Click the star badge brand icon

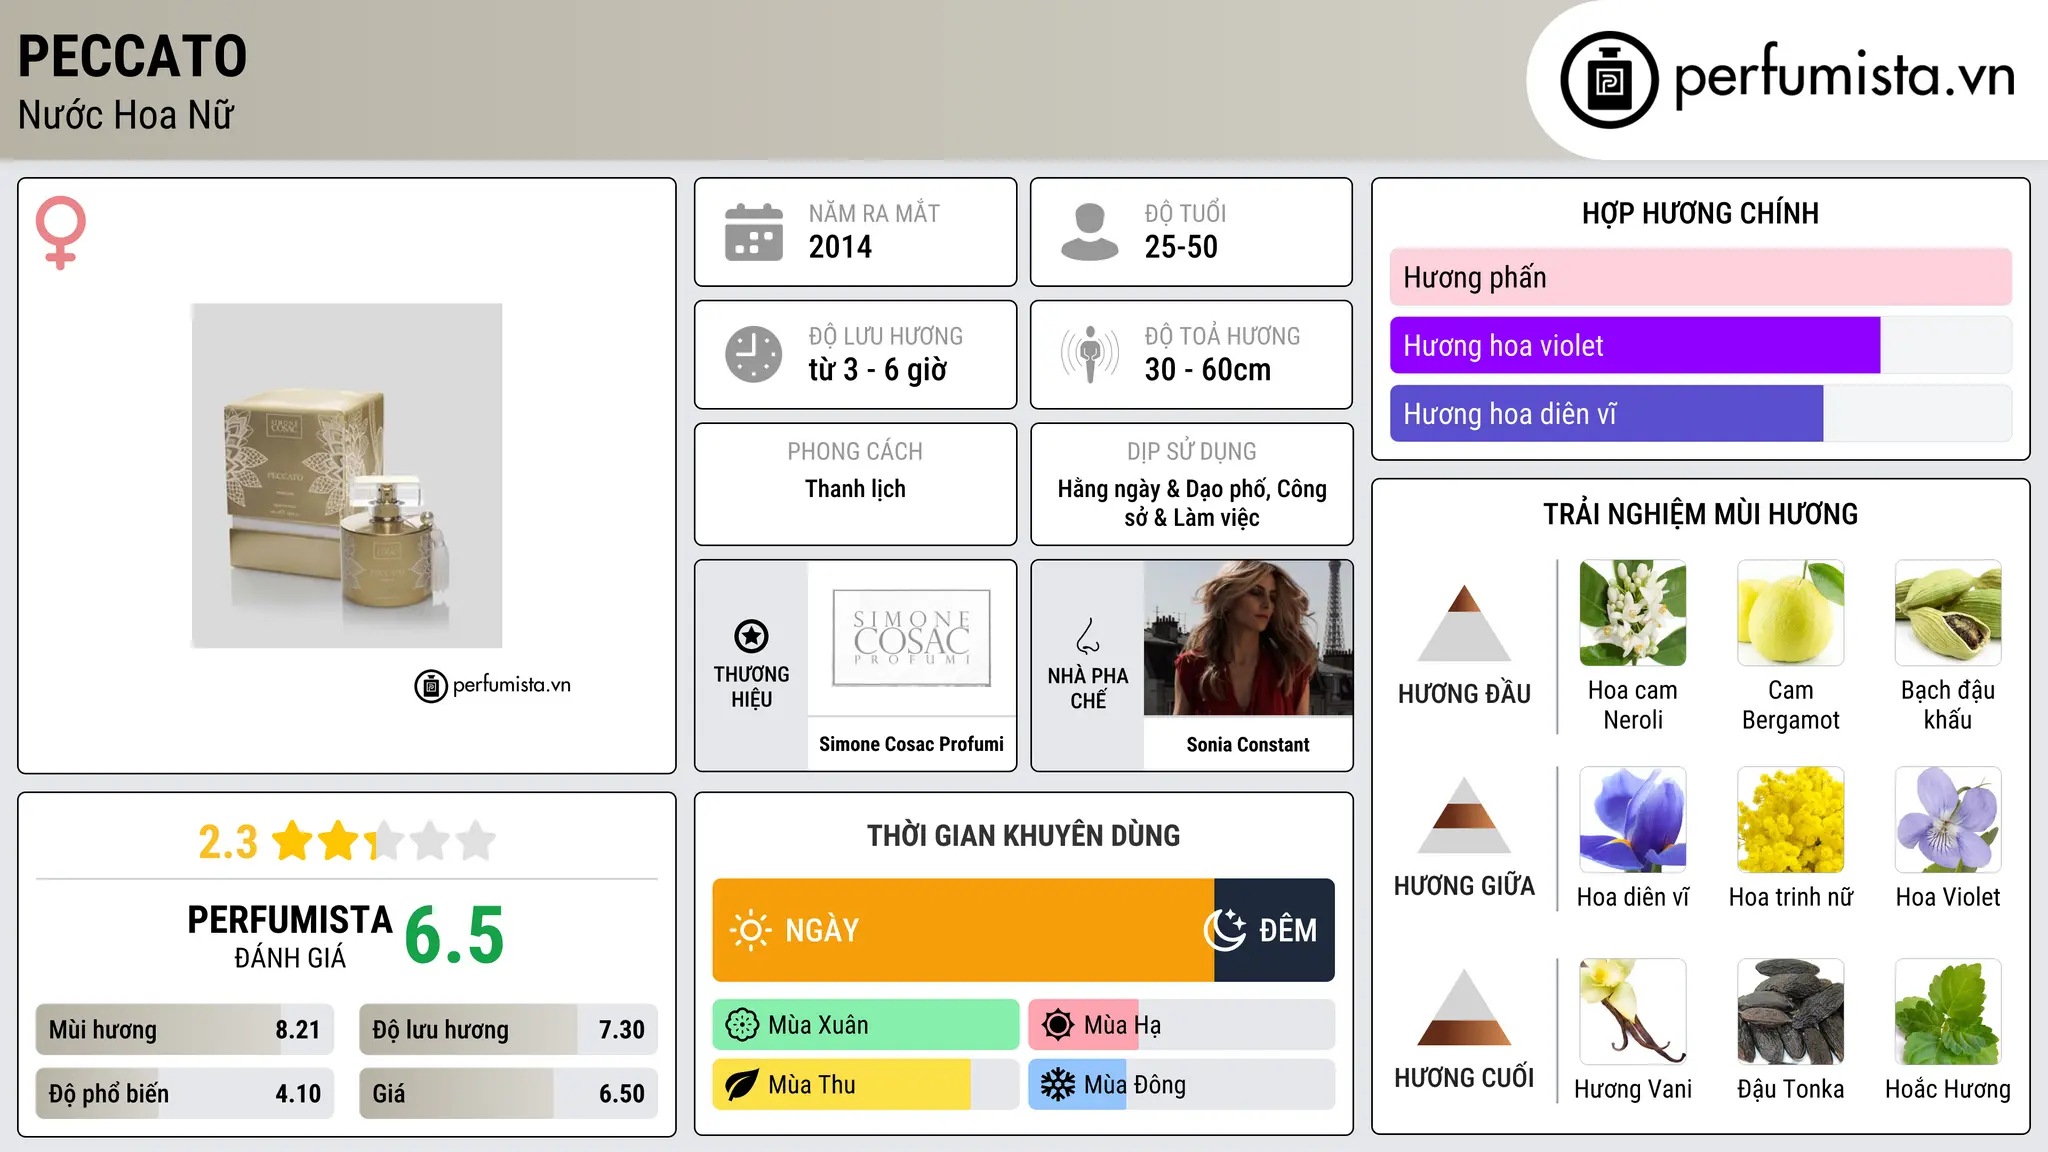pyautogui.click(x=751, y=636)
